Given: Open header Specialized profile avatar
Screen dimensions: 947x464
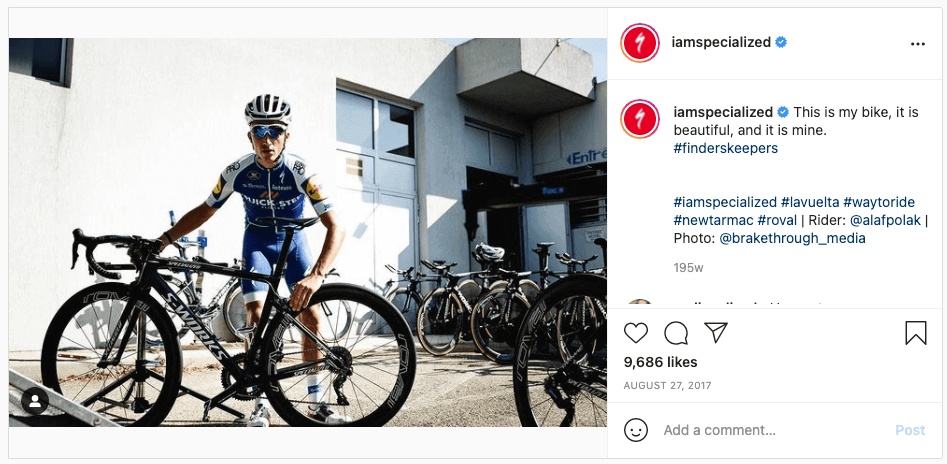Looking at the screenshot, I should coord(640,43).
